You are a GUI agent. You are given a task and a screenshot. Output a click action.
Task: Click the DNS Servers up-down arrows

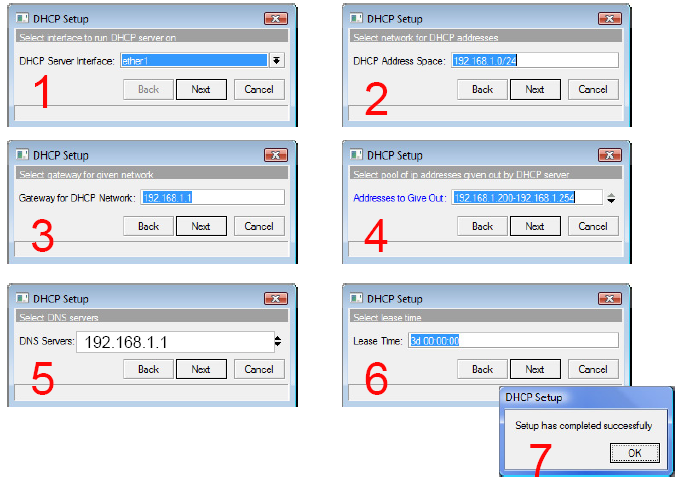pos(278,342)
